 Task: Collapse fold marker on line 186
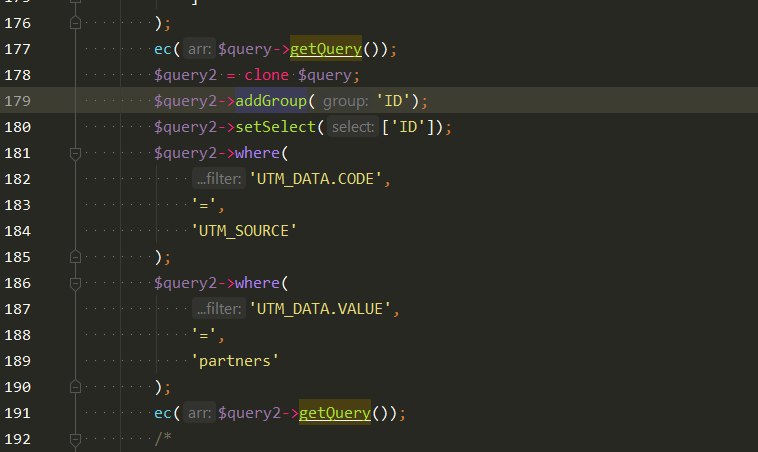(75, 283)
